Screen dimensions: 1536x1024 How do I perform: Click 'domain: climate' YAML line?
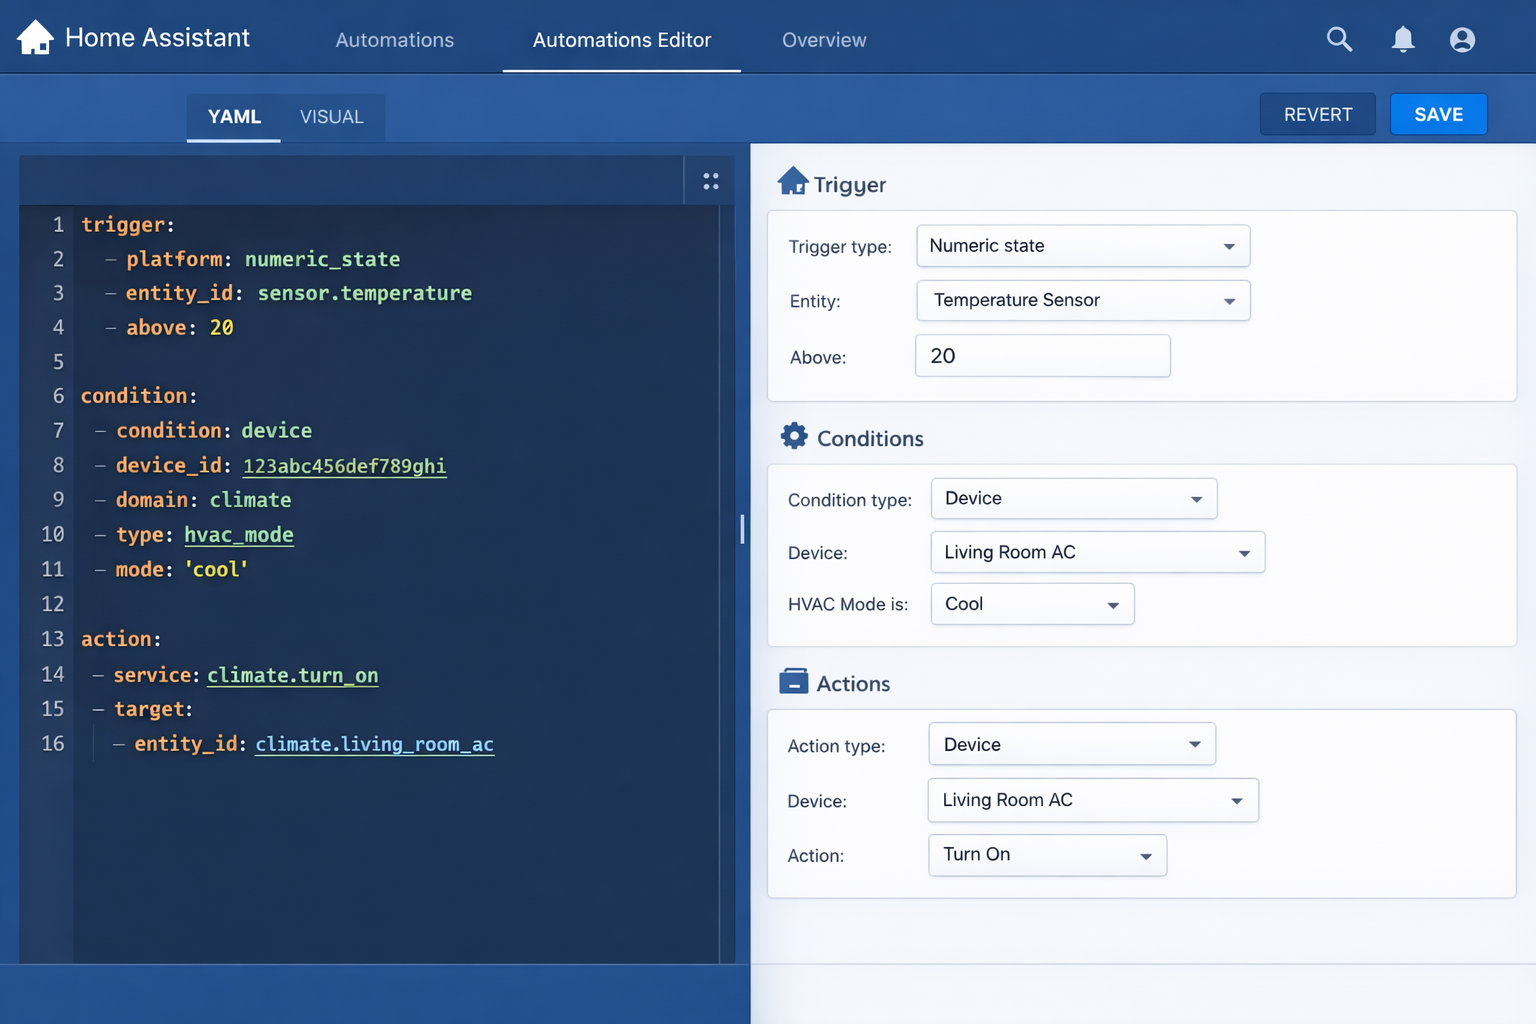point(204,500)
